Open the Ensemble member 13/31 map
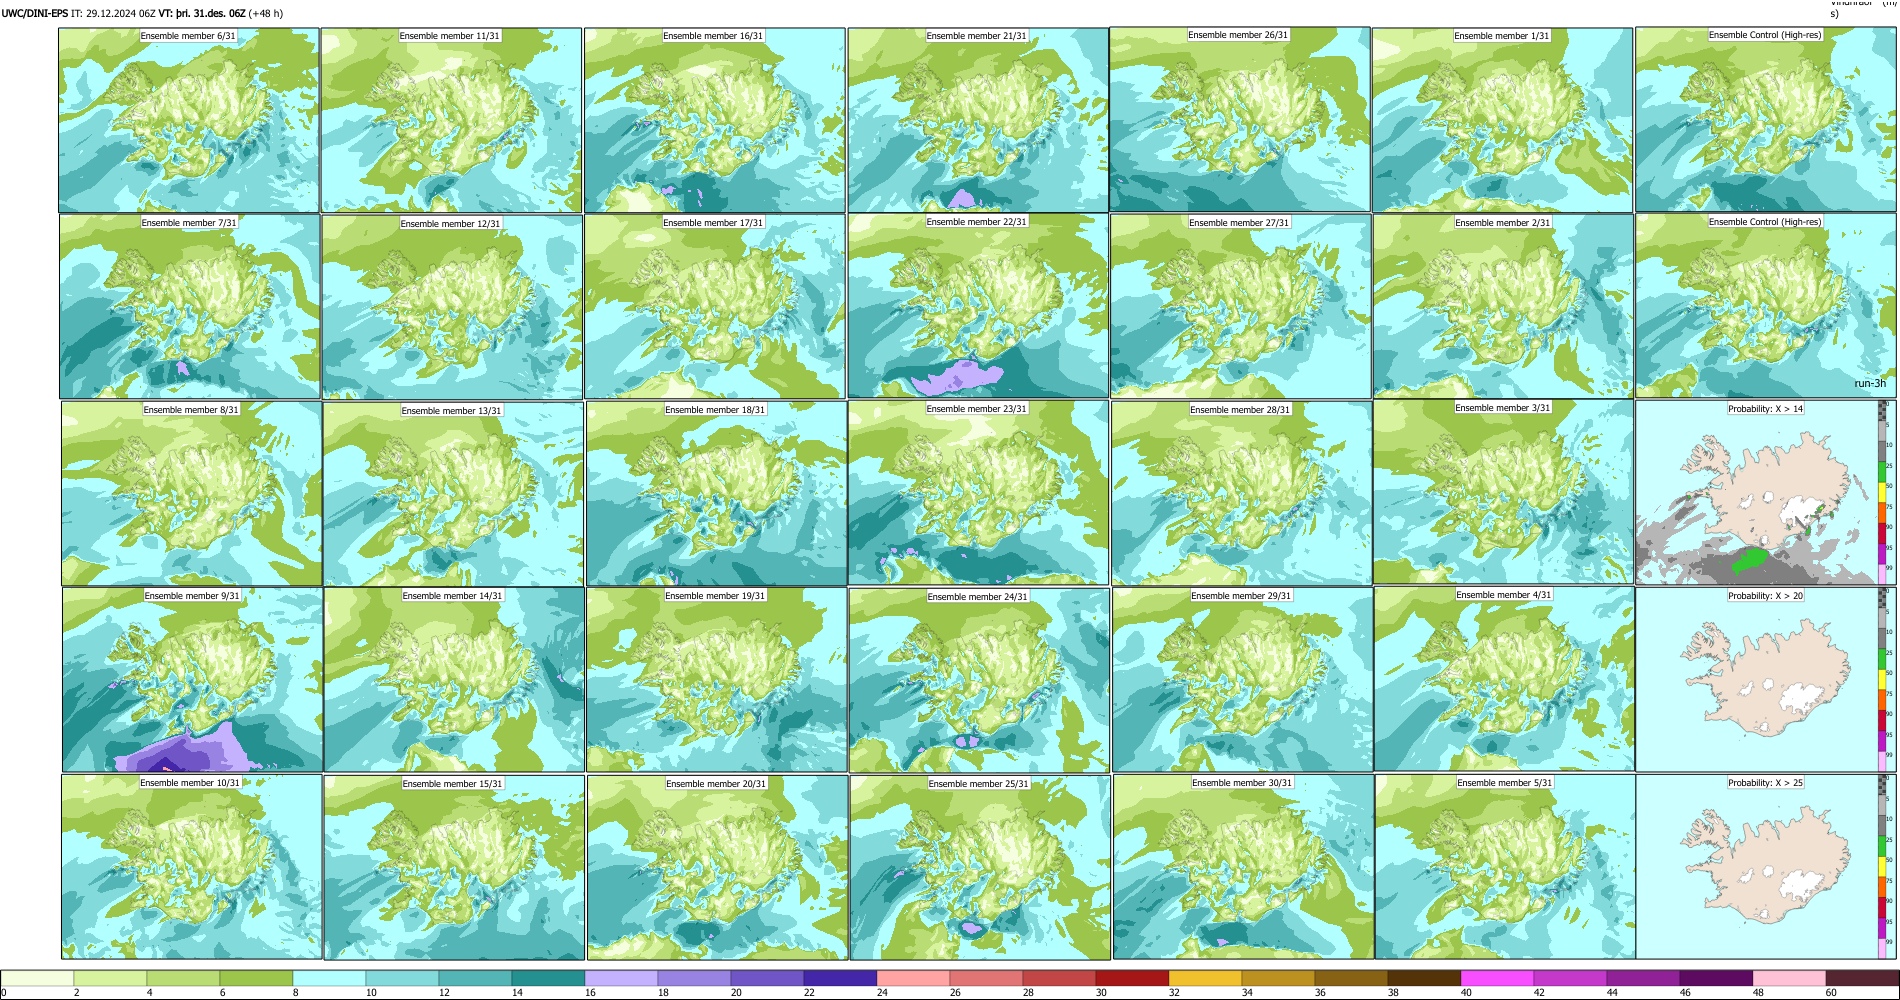The image size is (1900, 1000). [453, 494]
